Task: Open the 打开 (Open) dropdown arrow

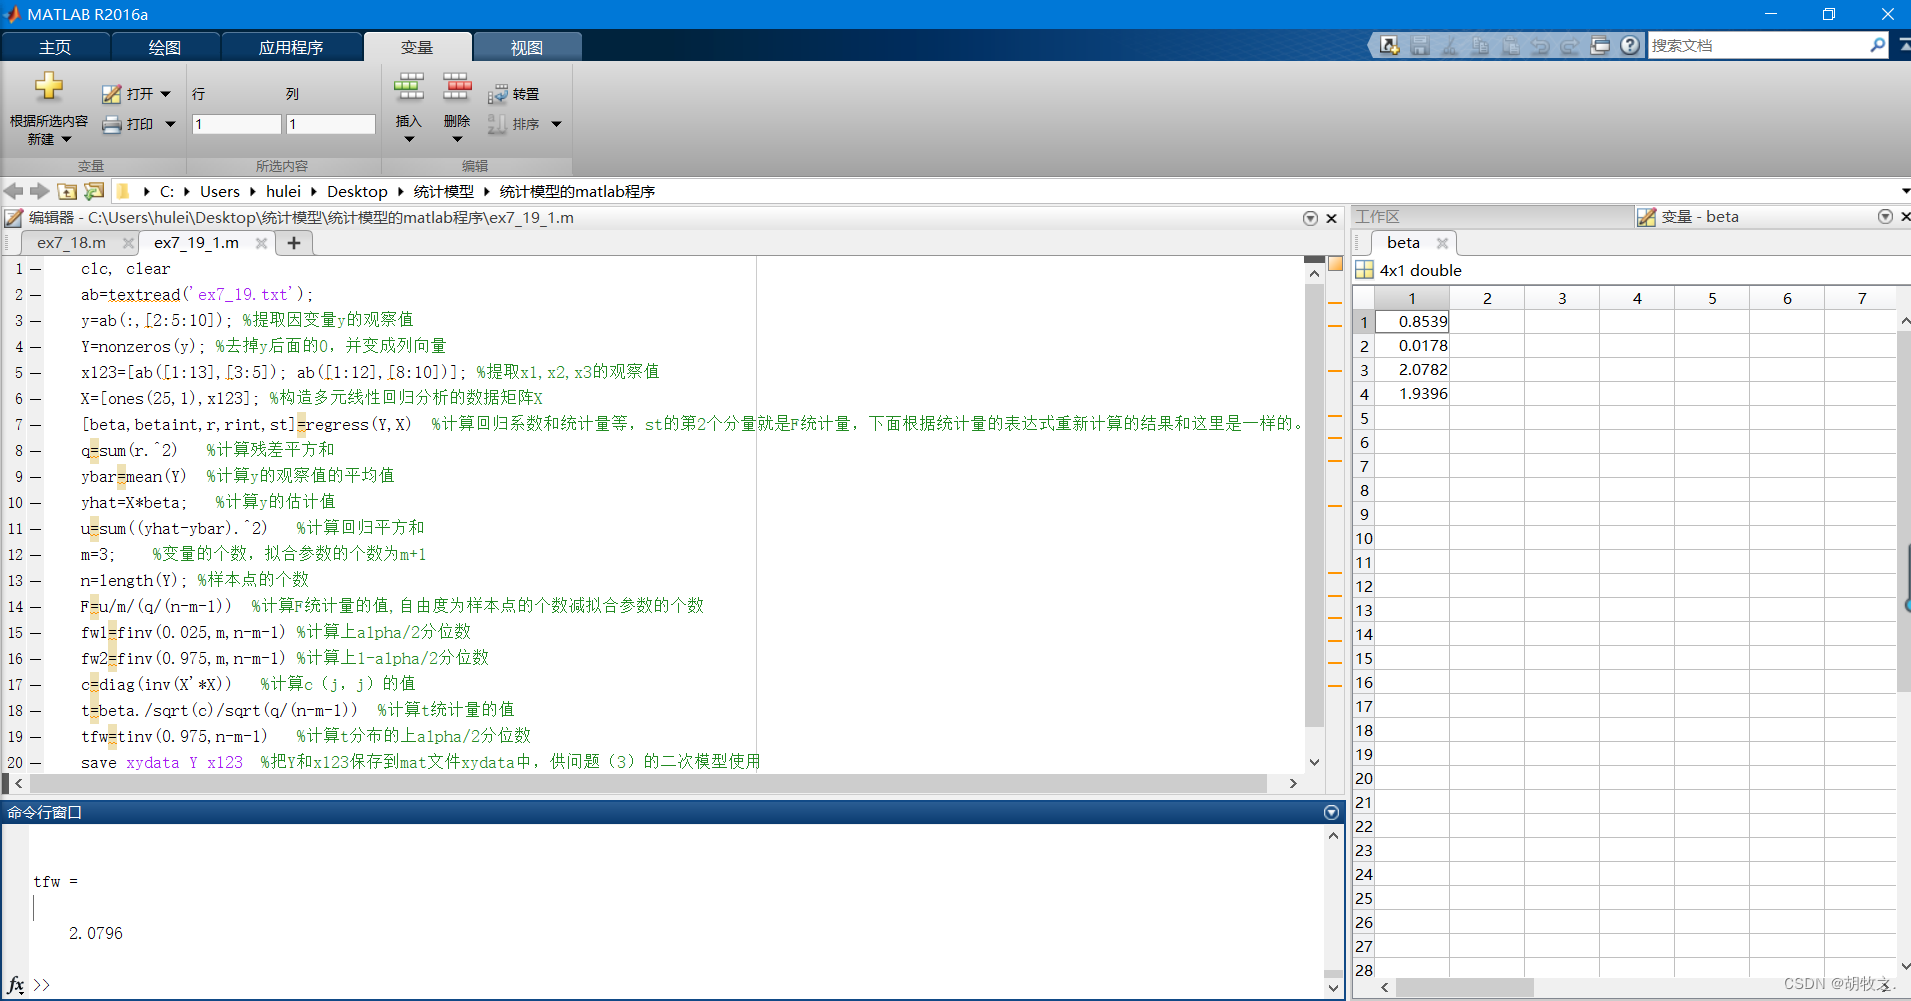Action: click(x=165, y=94)
